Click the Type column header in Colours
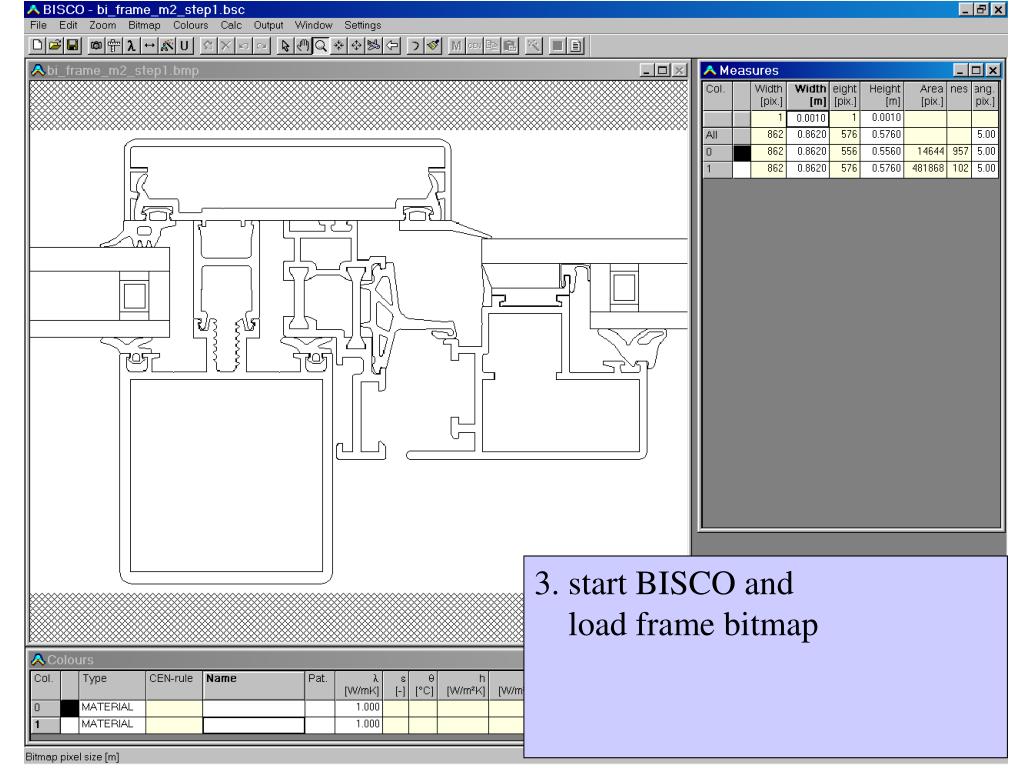This screenshot has height=768, width=1024. coord(112,685)
